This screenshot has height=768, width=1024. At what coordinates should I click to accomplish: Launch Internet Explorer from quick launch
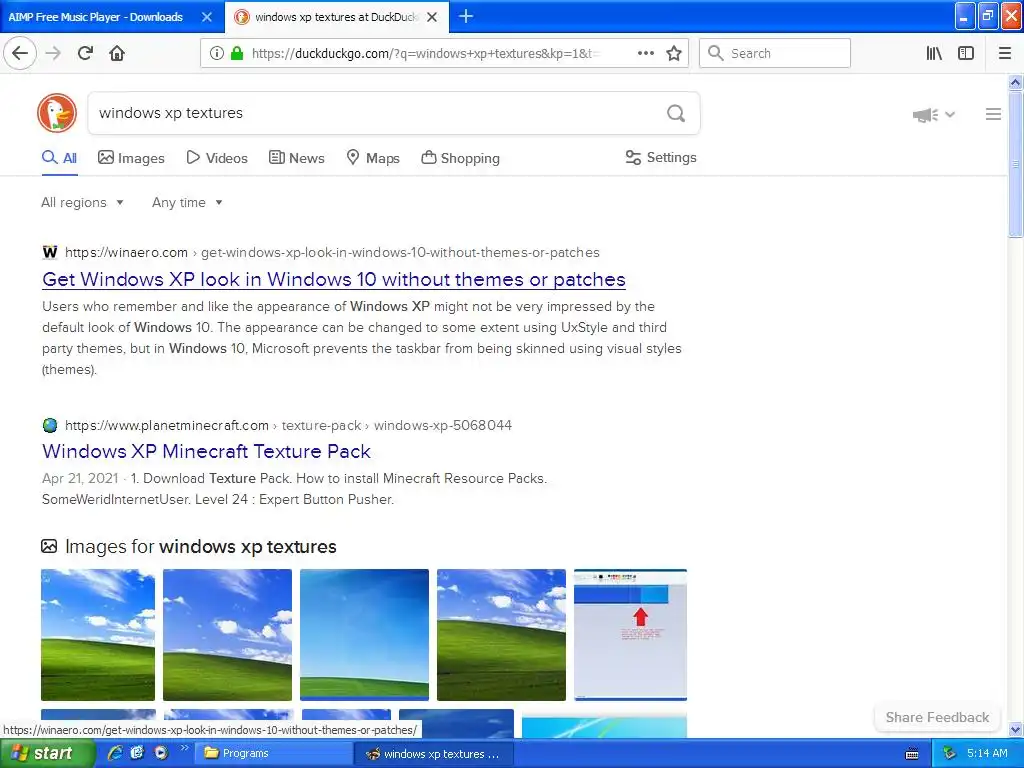point(115,753)
